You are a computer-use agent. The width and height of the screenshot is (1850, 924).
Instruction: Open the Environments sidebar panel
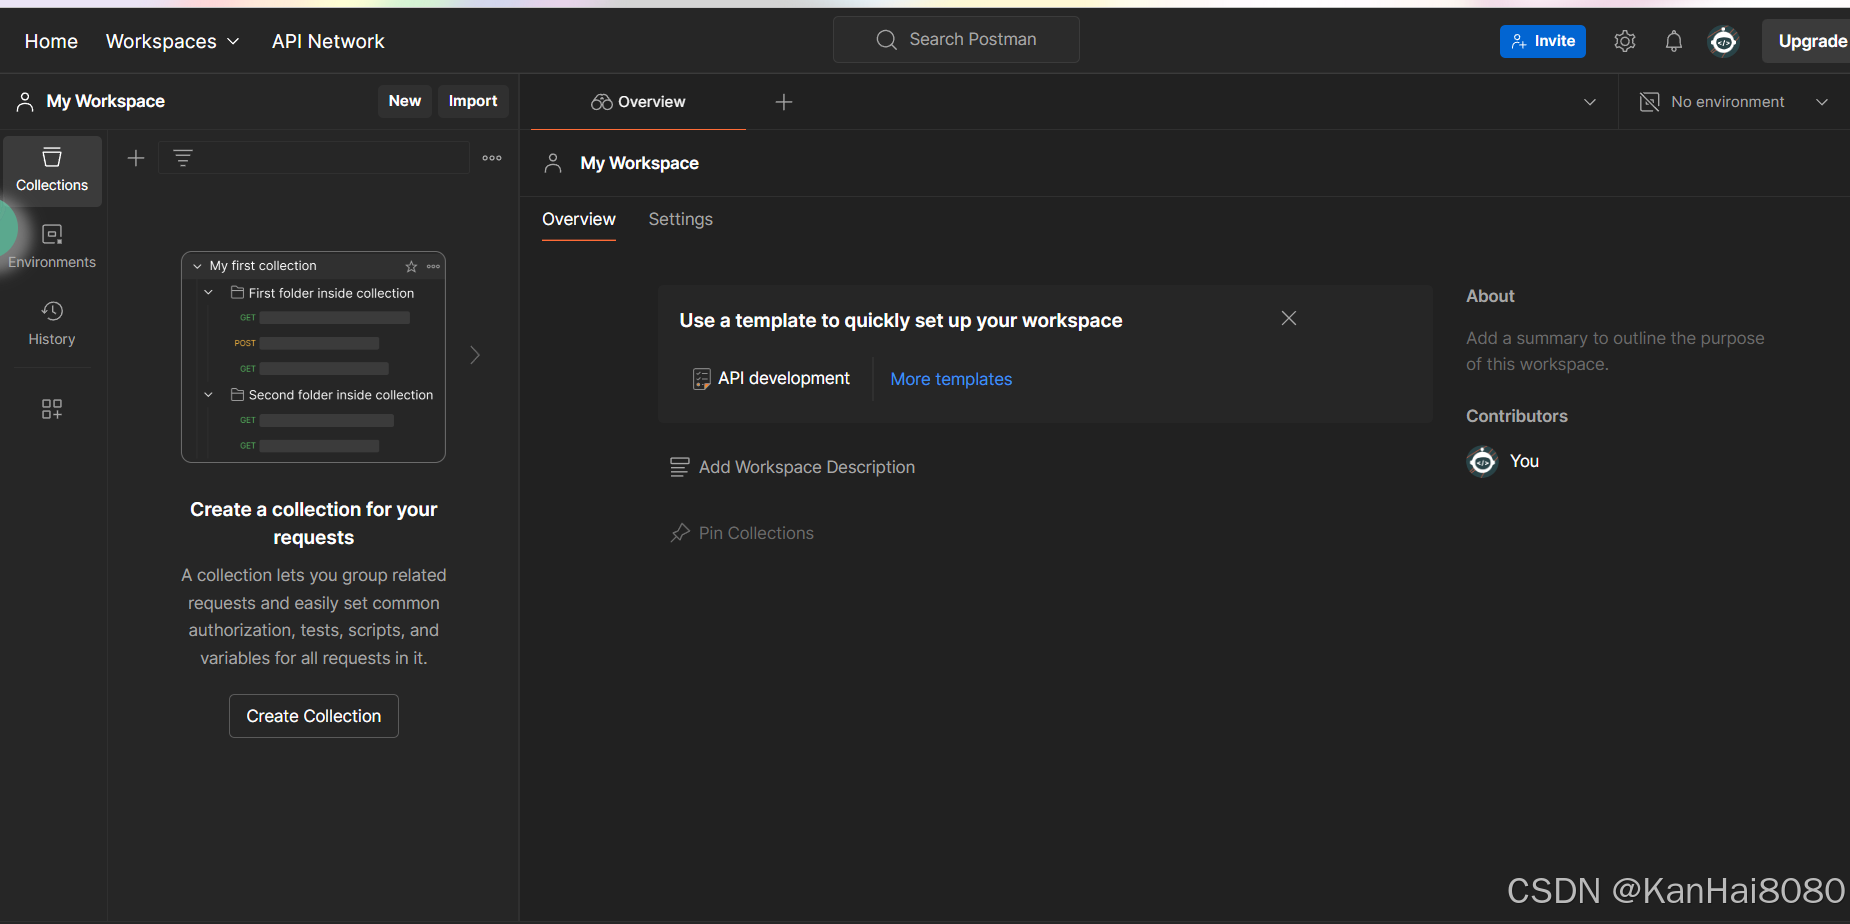pos(52,247)
